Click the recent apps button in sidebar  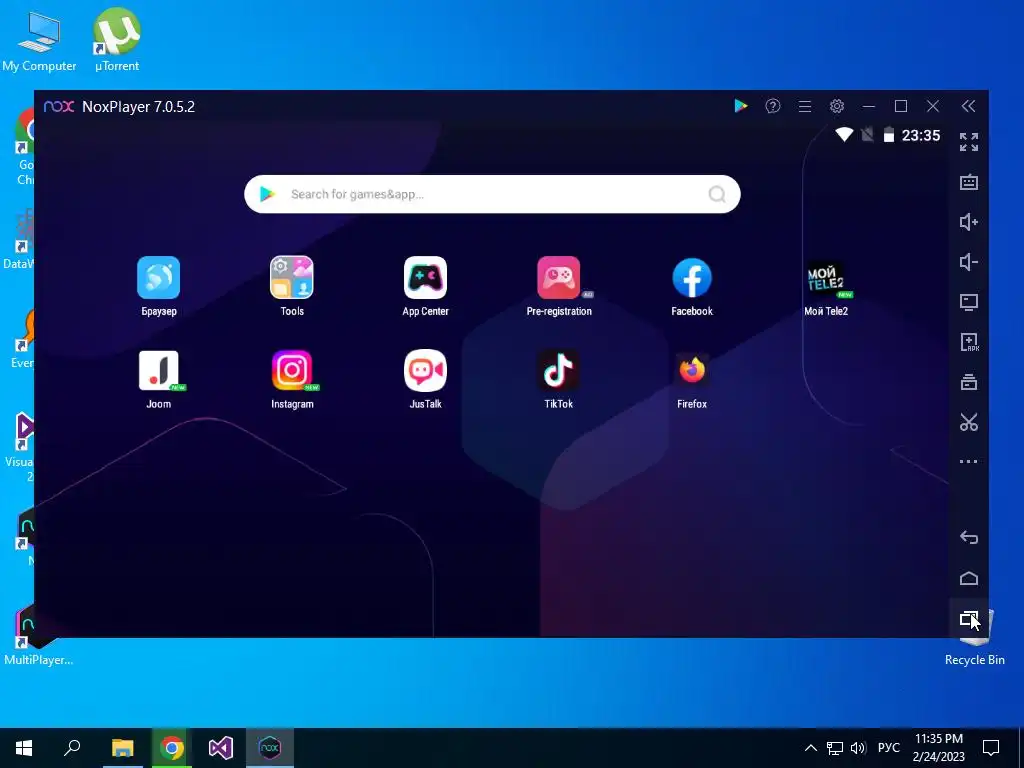tap(969, 618)
